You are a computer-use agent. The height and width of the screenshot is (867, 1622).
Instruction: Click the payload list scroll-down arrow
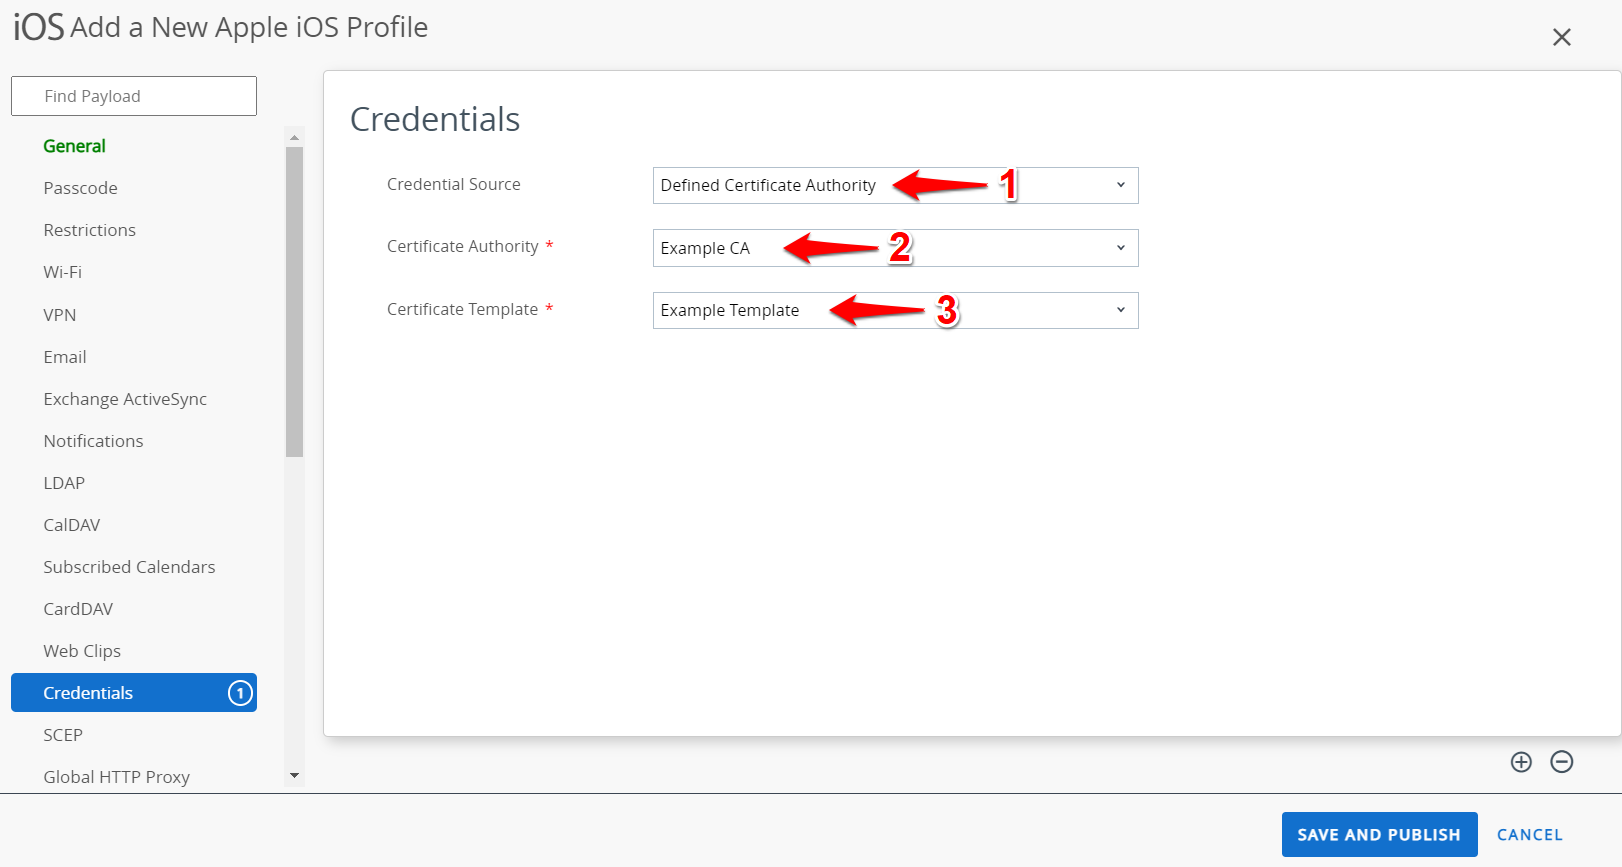[x=294, y=776]
